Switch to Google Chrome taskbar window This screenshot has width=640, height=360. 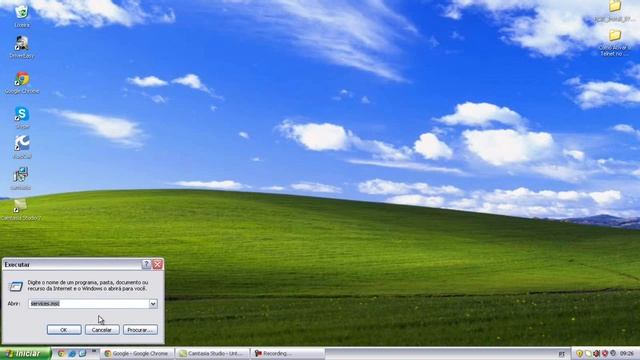(x=138, y=353)
